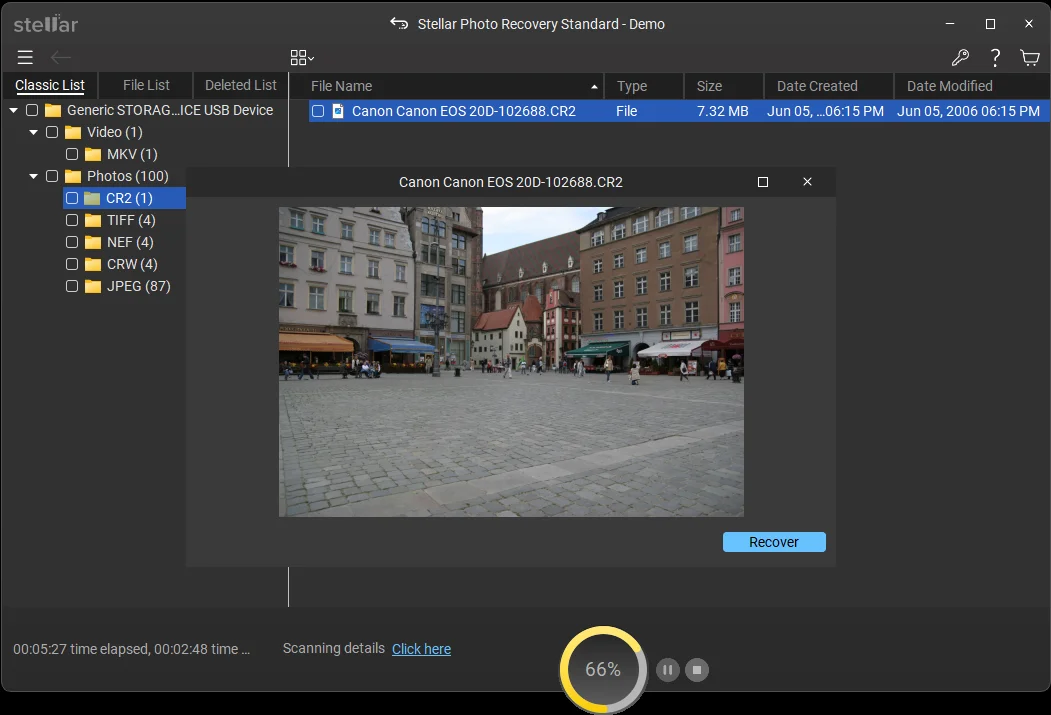Click the JPEG folder icon

[x=93, y=287]
